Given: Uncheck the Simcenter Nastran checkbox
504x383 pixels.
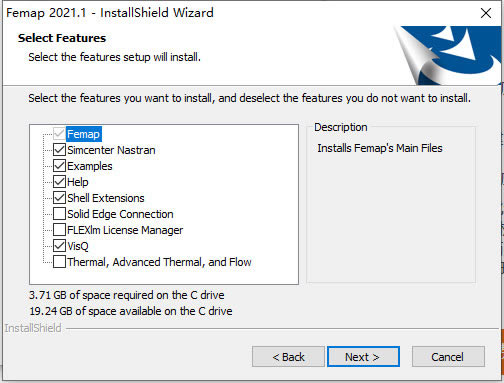Looking at the screenshot, I should tap(59, 150).
